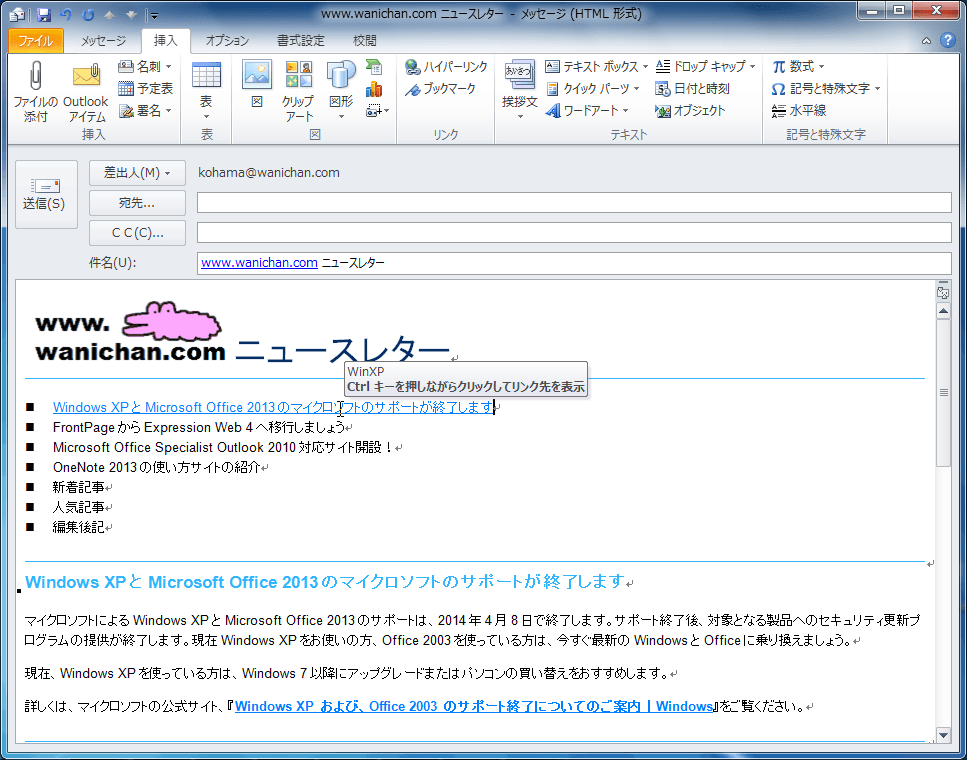
Task: Go to the previous item arrow
Action: (x=109, y=14)
